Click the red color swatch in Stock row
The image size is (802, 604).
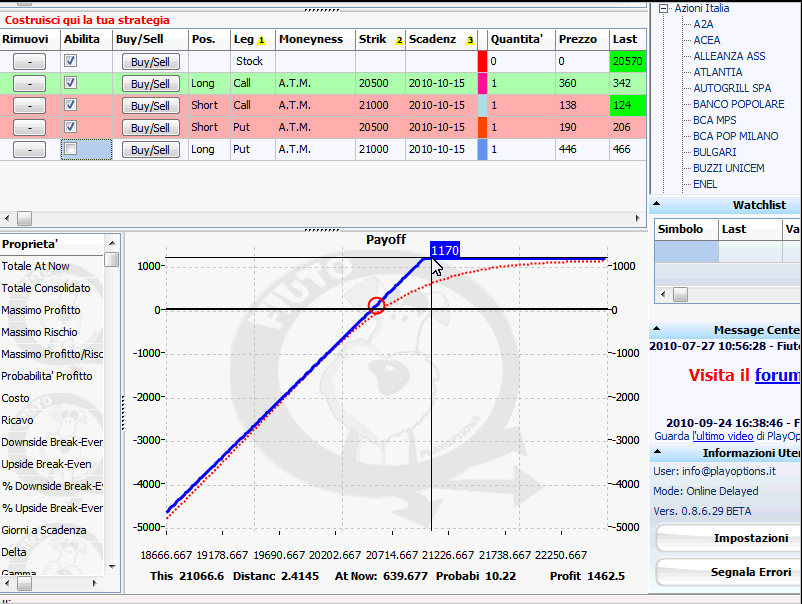pos(482,61)
